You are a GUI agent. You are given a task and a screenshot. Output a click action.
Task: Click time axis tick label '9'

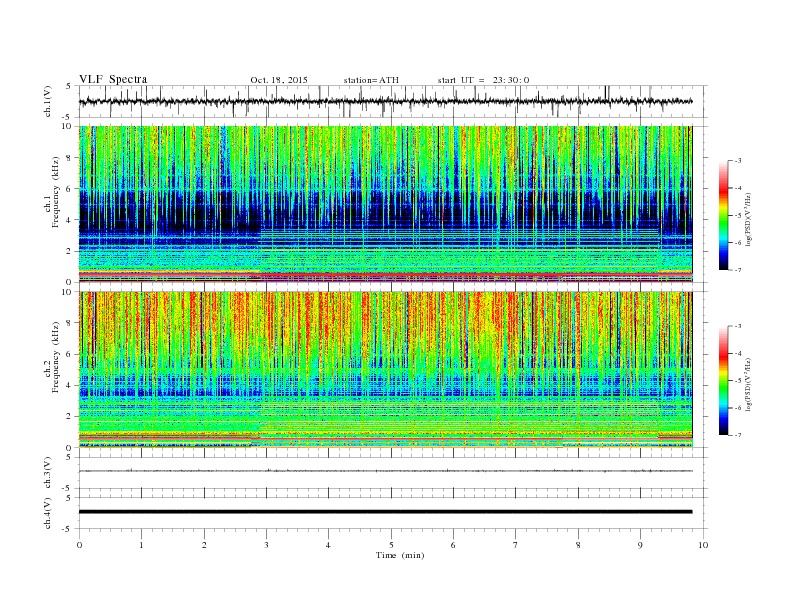tap(640, 545)
